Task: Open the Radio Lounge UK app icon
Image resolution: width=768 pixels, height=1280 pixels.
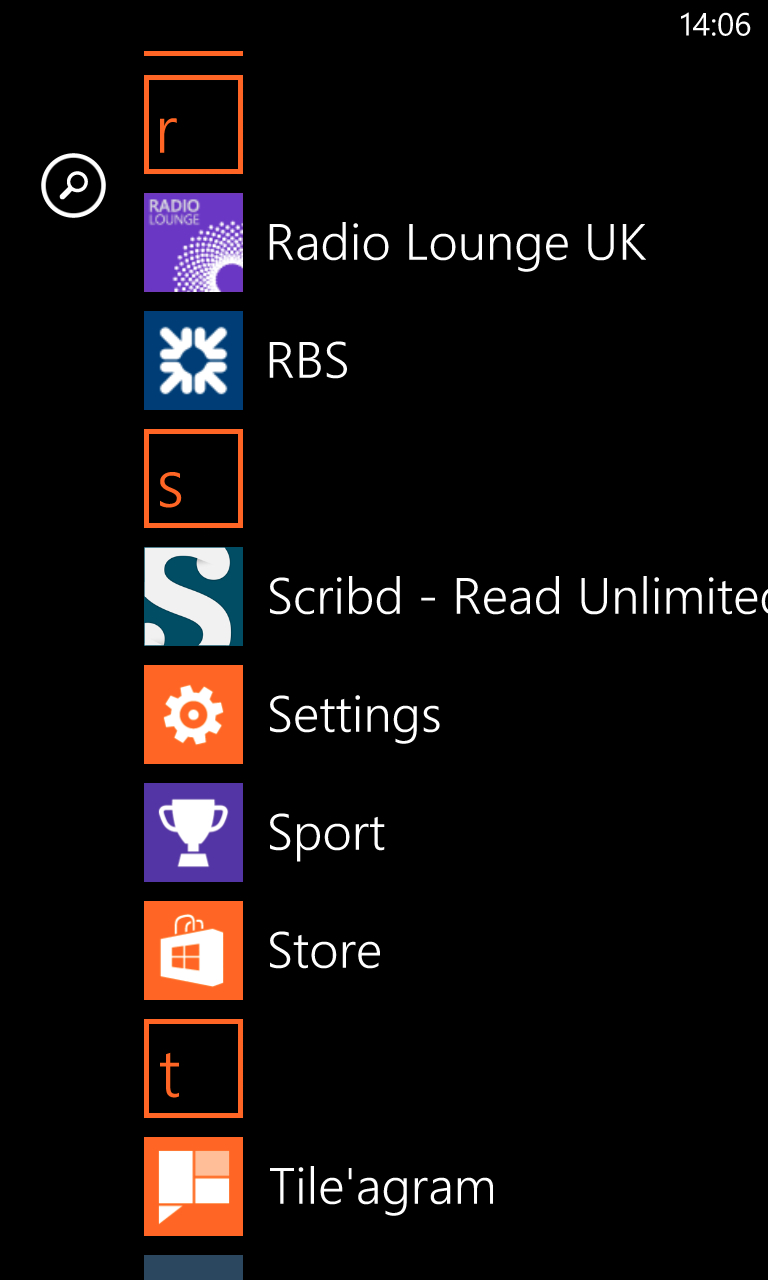Action: point(193,242)
